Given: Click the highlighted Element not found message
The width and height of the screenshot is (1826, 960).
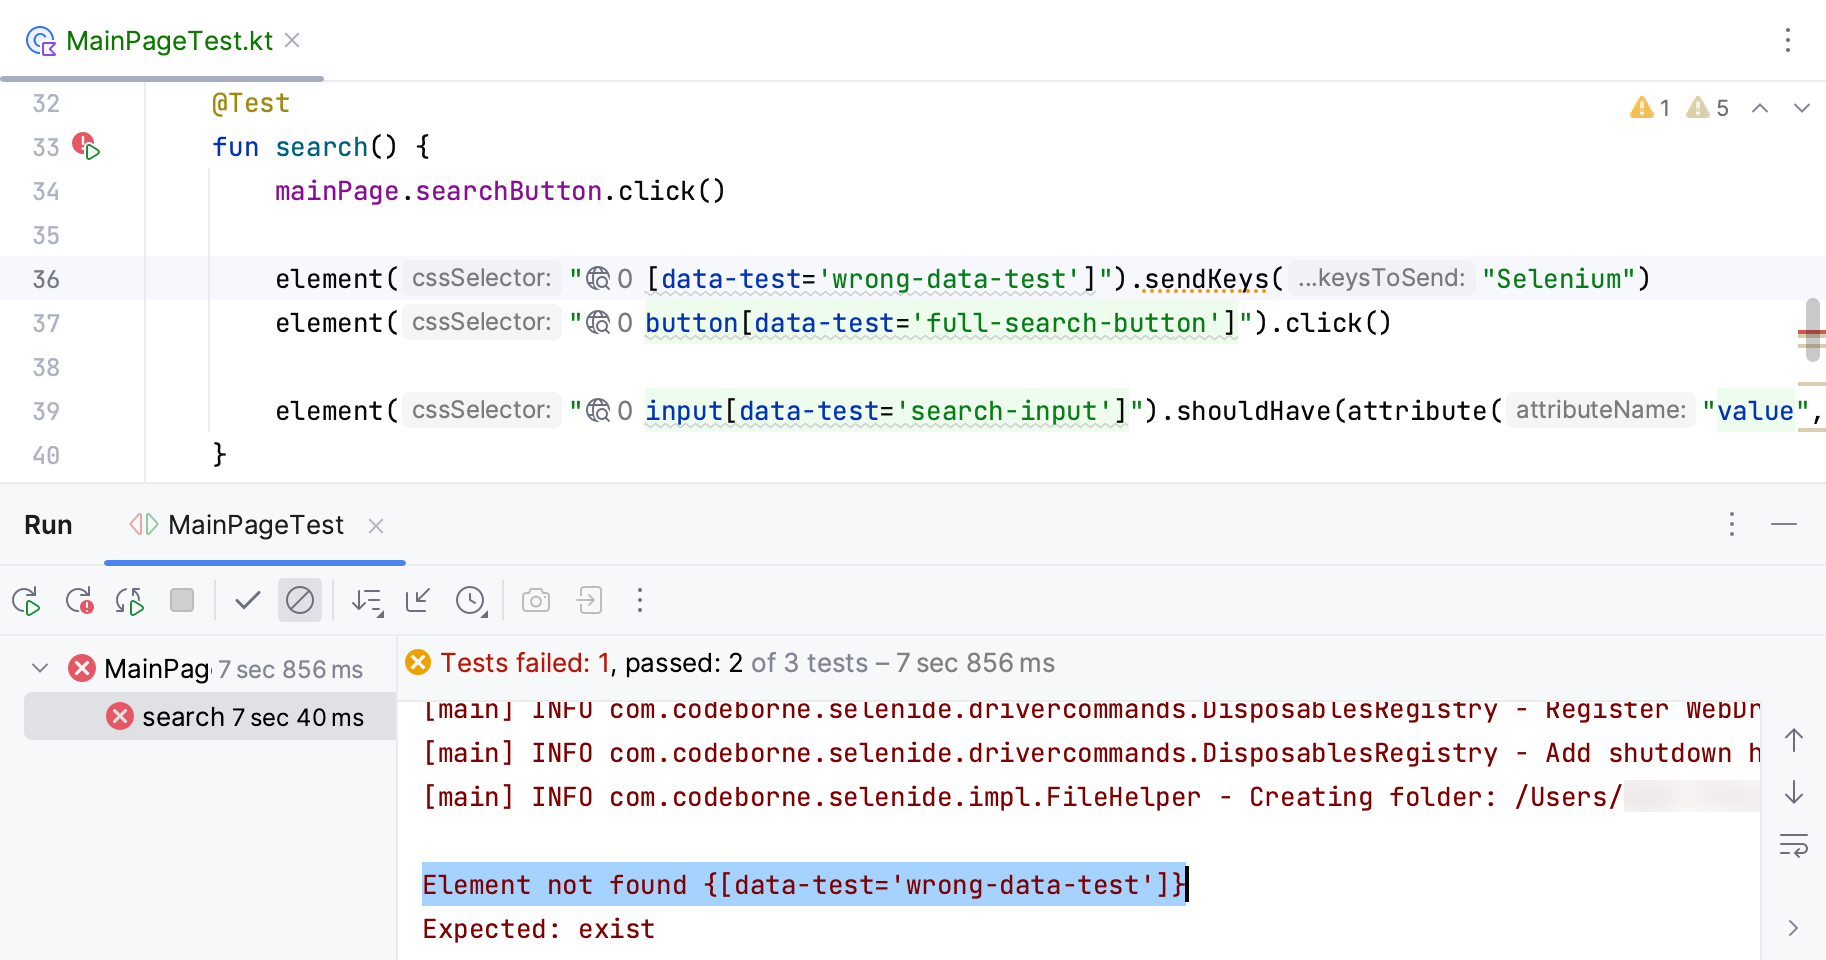Looking at the screenshot, I should tap(800, 884).
